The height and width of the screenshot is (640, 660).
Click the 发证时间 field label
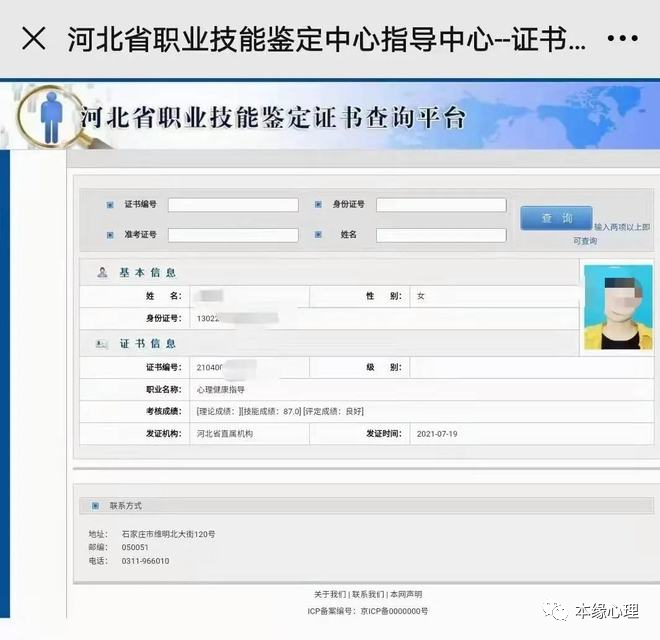[x=383, y=433]
